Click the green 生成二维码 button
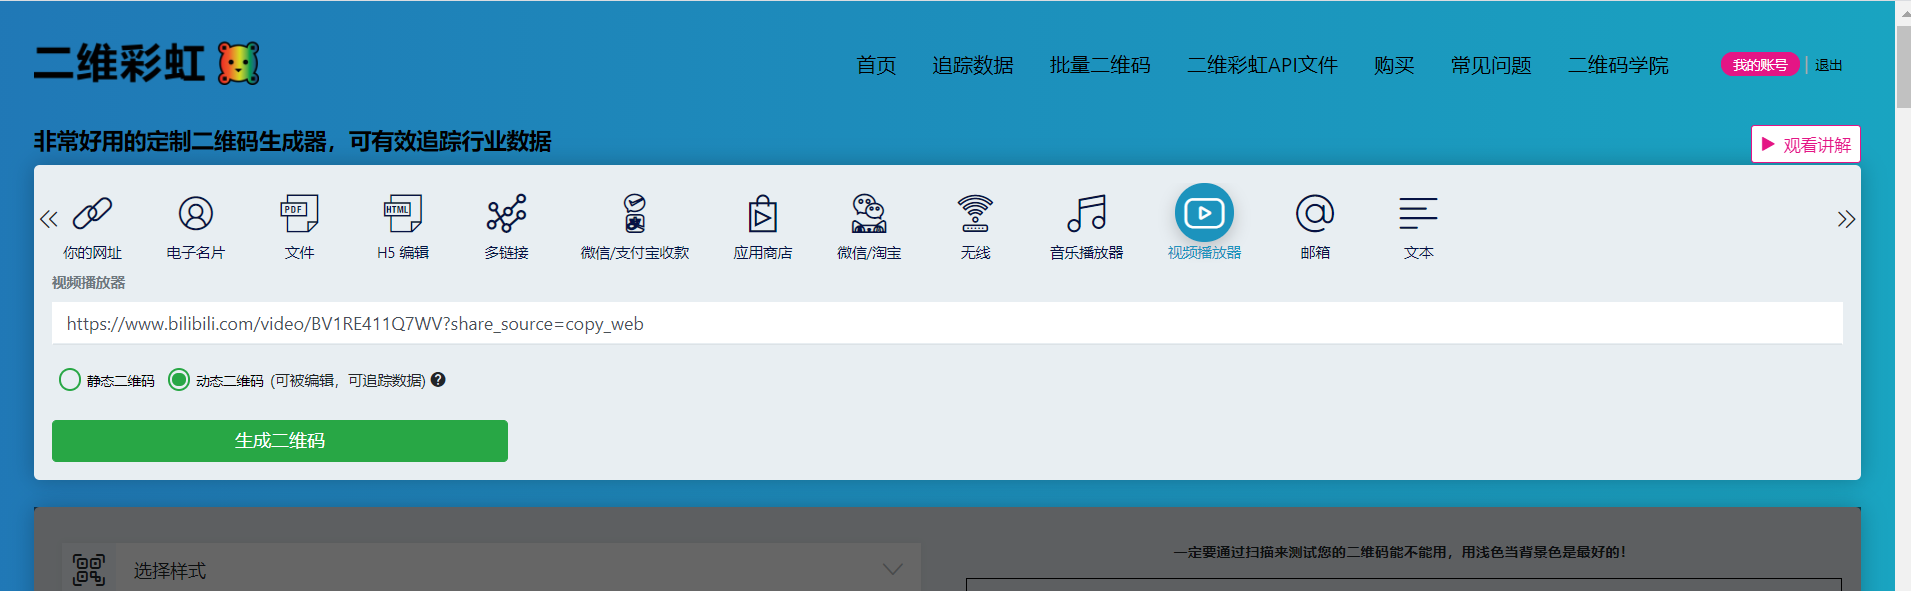 click(x=280, y=441)
